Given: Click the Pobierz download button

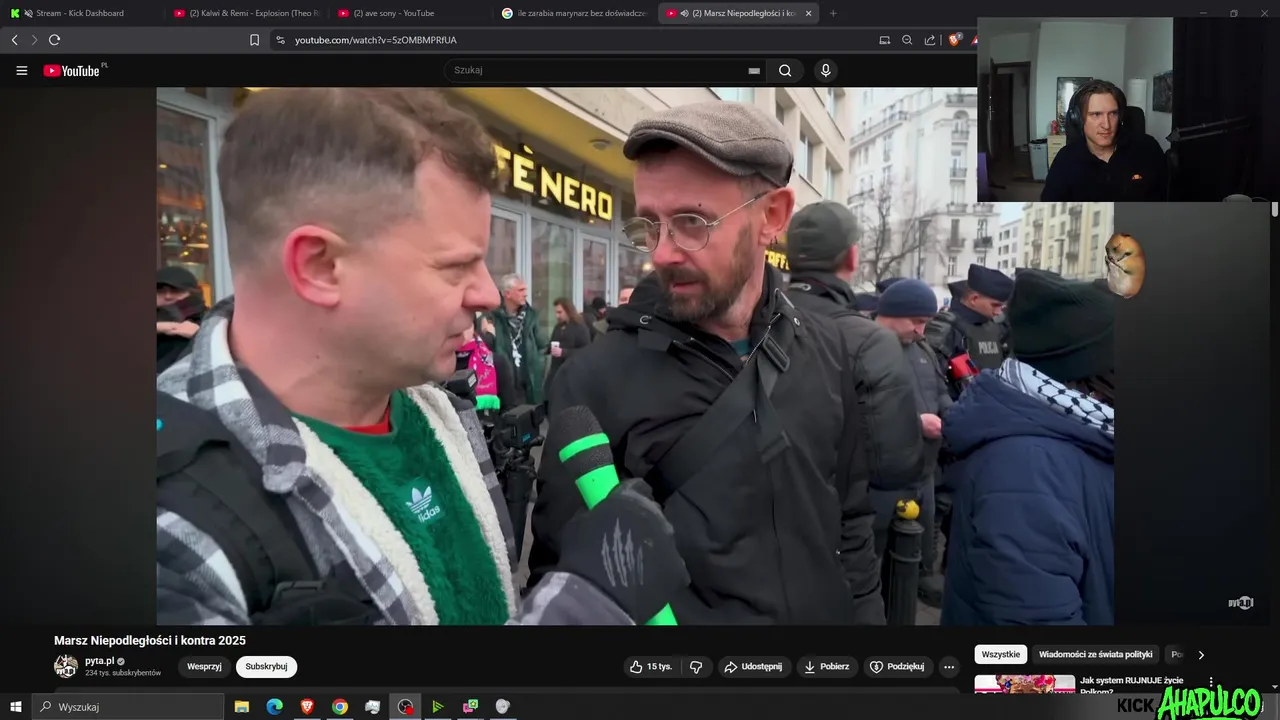Looking at the screenshot, I should [x=827, y=667].
